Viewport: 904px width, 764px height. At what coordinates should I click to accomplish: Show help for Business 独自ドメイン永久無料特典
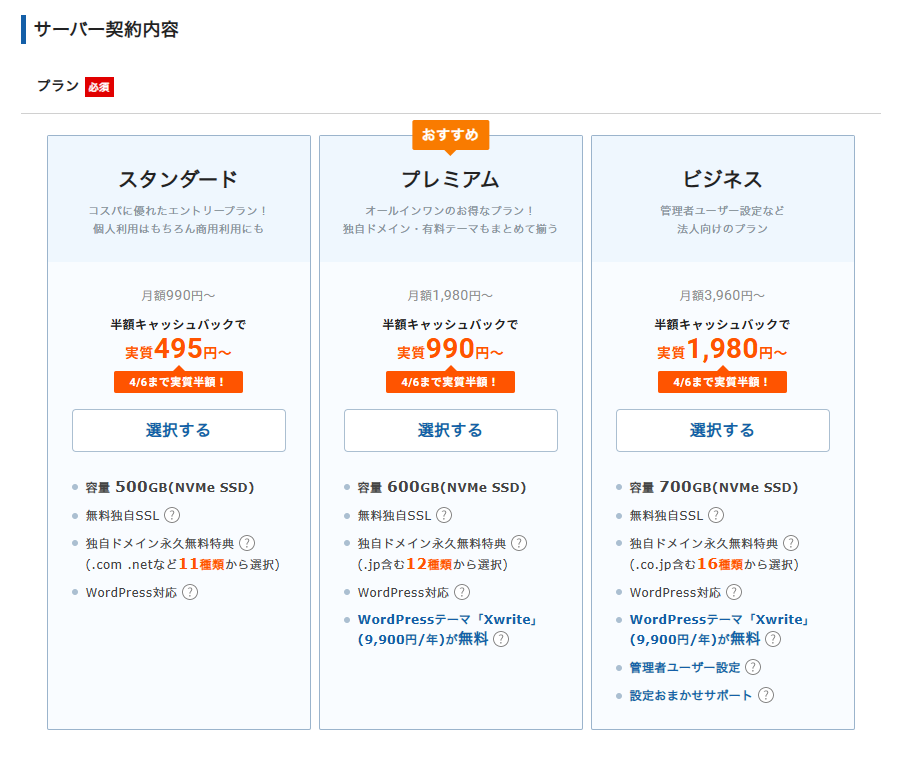(x=791, y=543)
